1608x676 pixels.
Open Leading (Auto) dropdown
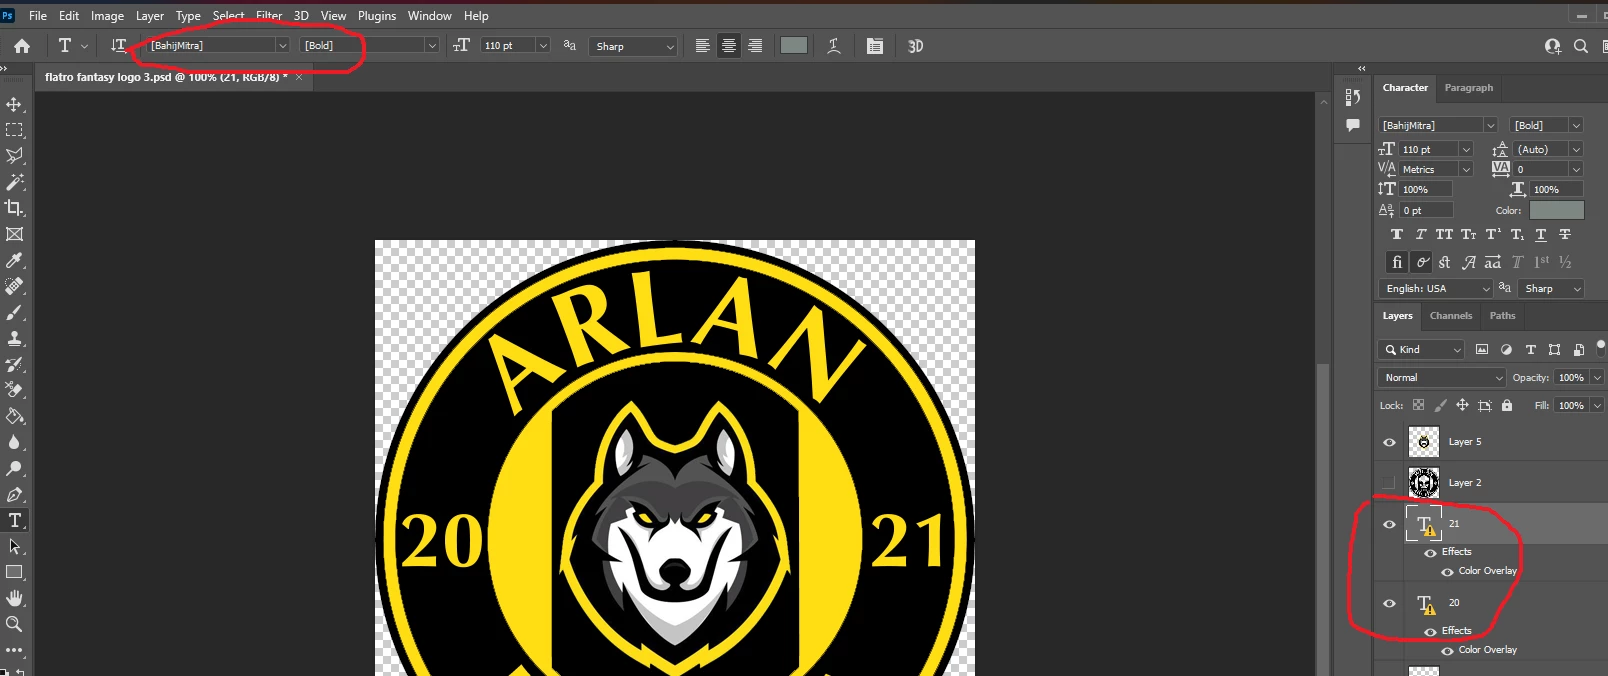pyautogui.click(x=1576, y=149)
